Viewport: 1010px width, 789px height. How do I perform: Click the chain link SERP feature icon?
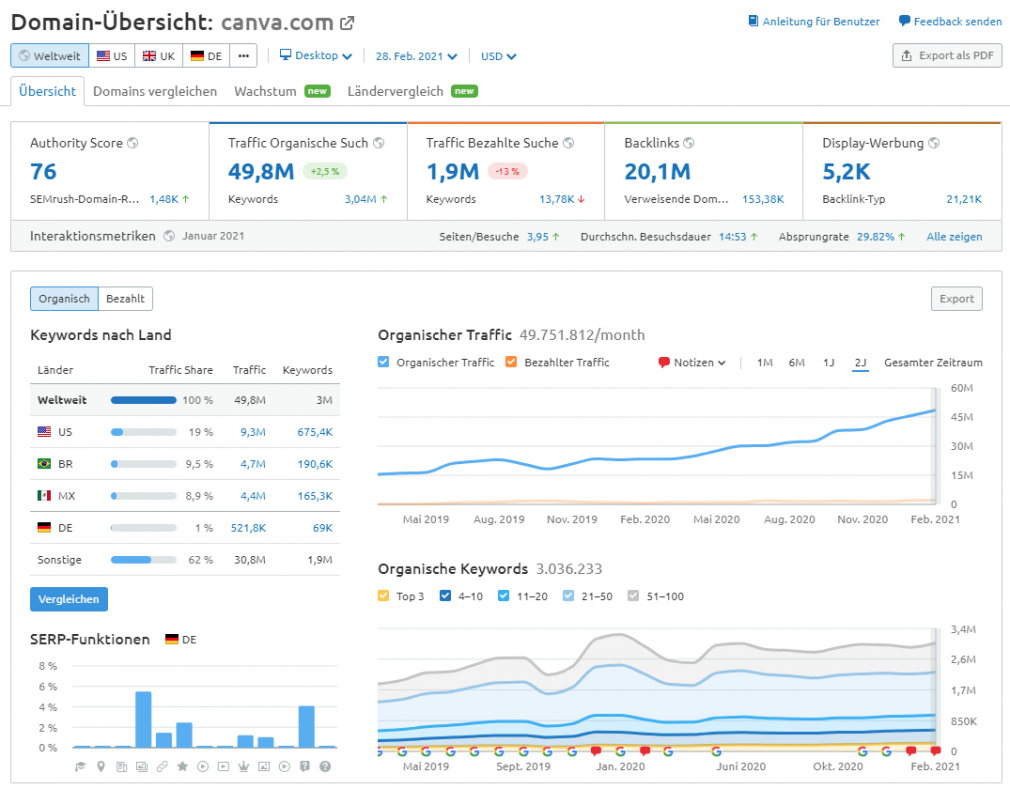(162, 766)
